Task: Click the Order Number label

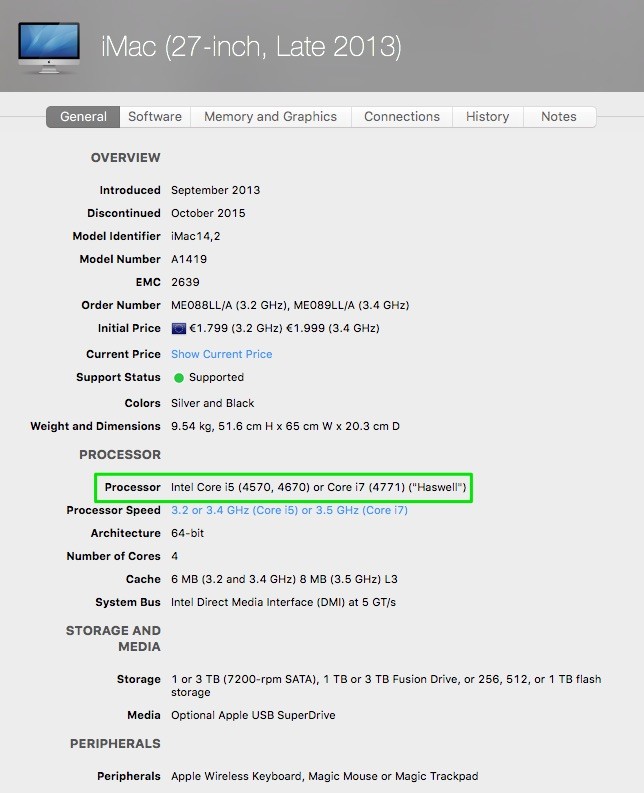Action: [121, 305]
